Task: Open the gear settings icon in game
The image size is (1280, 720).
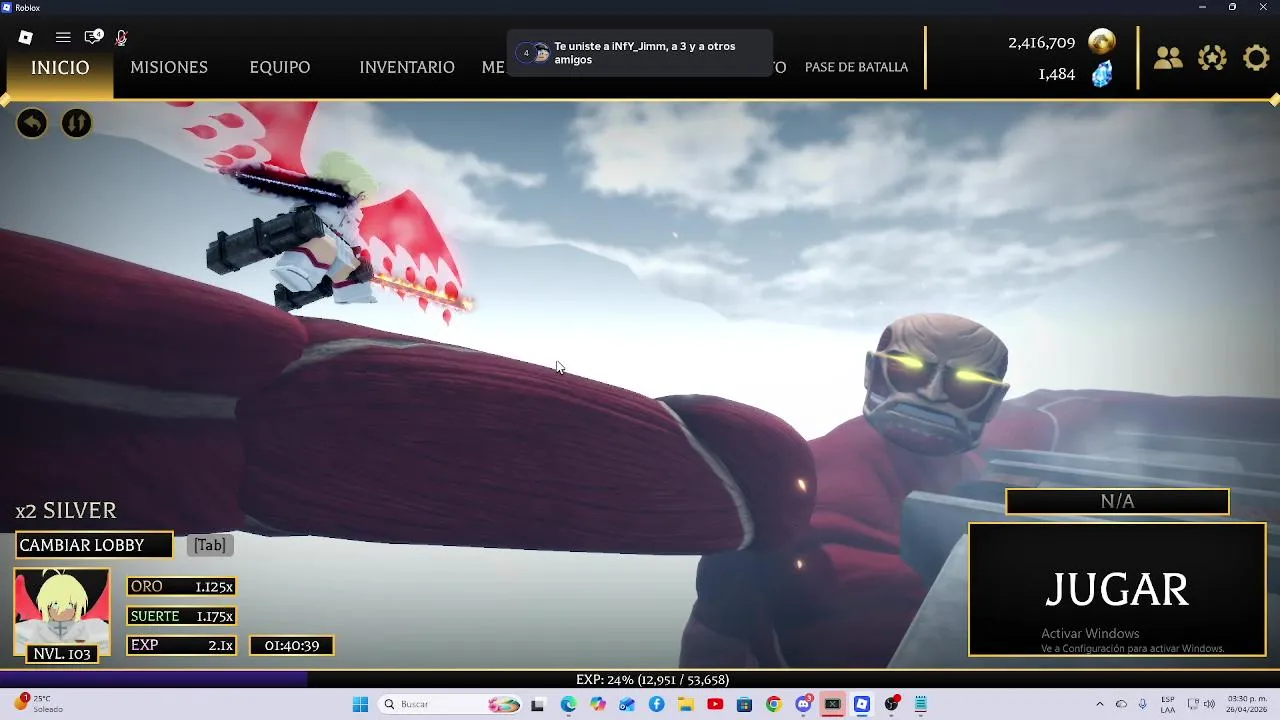Action: pos(1256,58)
